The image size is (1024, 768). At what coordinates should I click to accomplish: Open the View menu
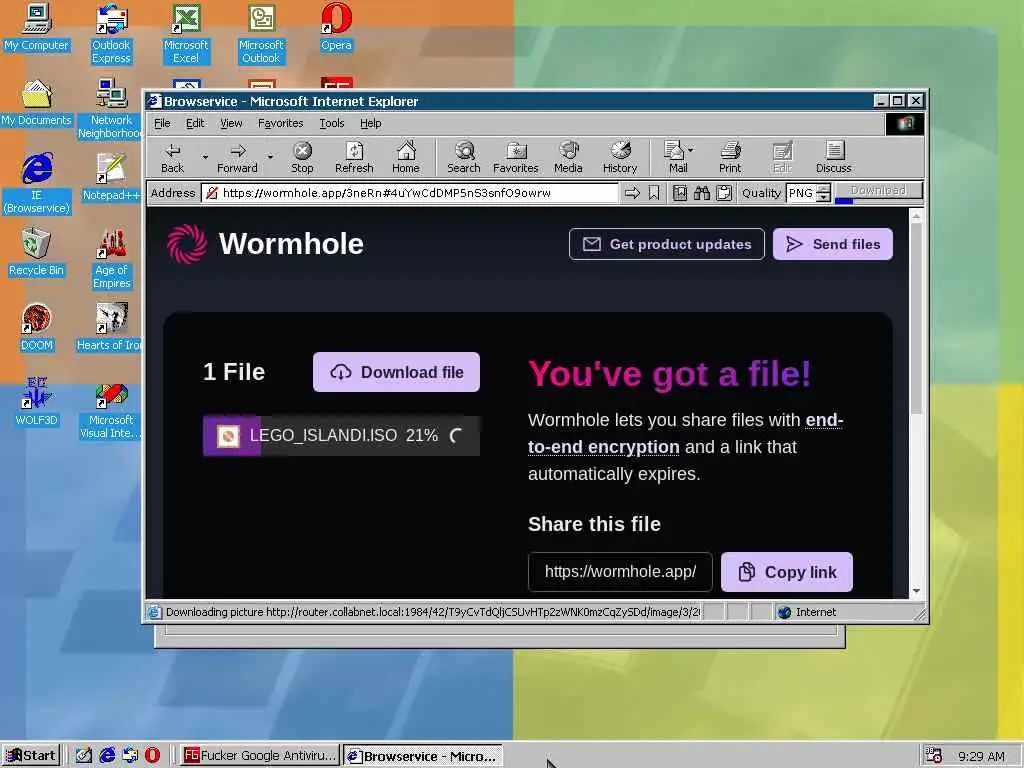[231, 123]
